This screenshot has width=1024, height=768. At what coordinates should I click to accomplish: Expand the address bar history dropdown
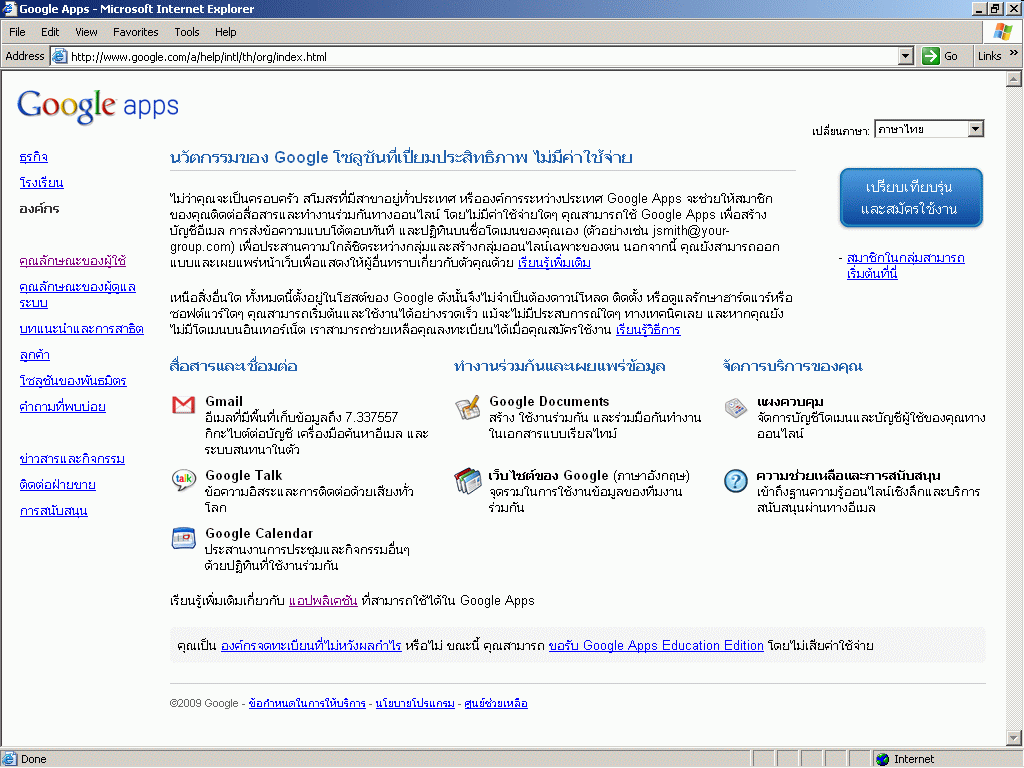[905, 56]
